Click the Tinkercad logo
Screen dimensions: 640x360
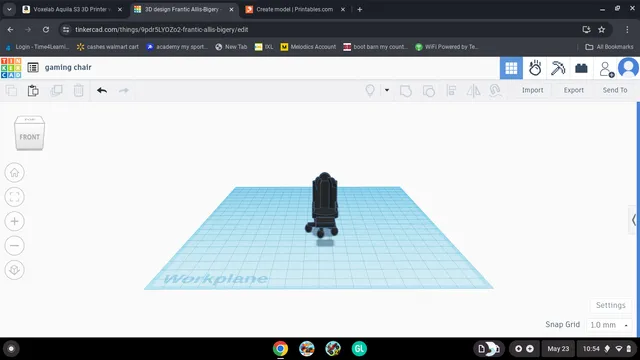click(x=11, y=68)
